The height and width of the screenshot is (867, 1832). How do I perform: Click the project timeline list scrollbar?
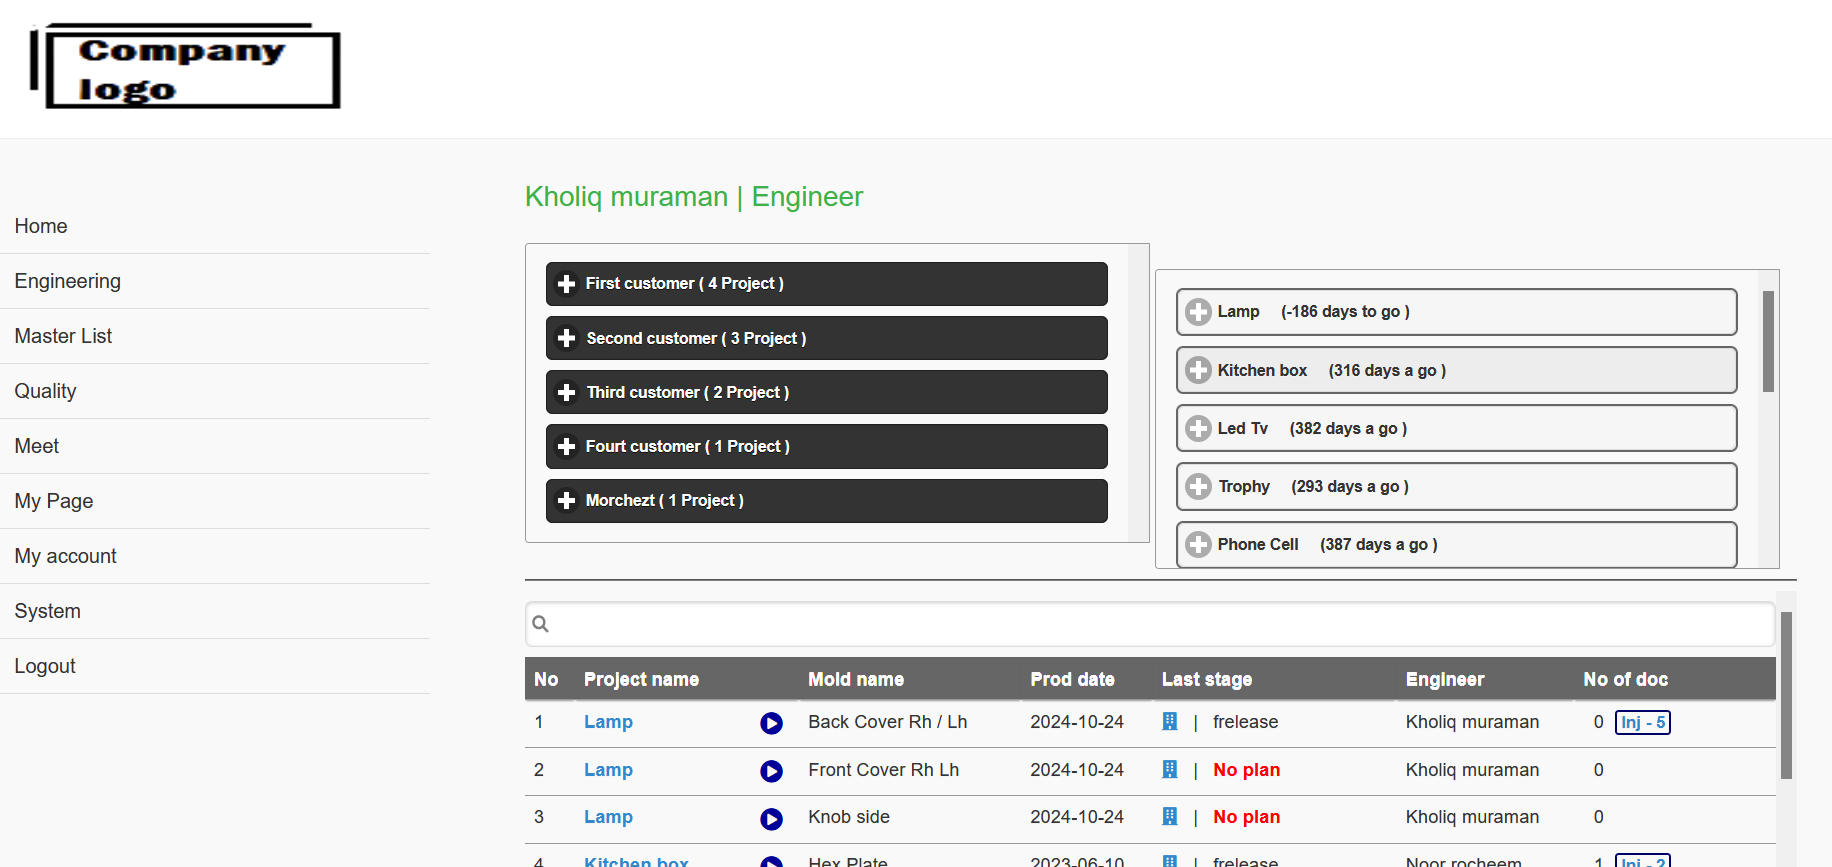pos(1768,341)
